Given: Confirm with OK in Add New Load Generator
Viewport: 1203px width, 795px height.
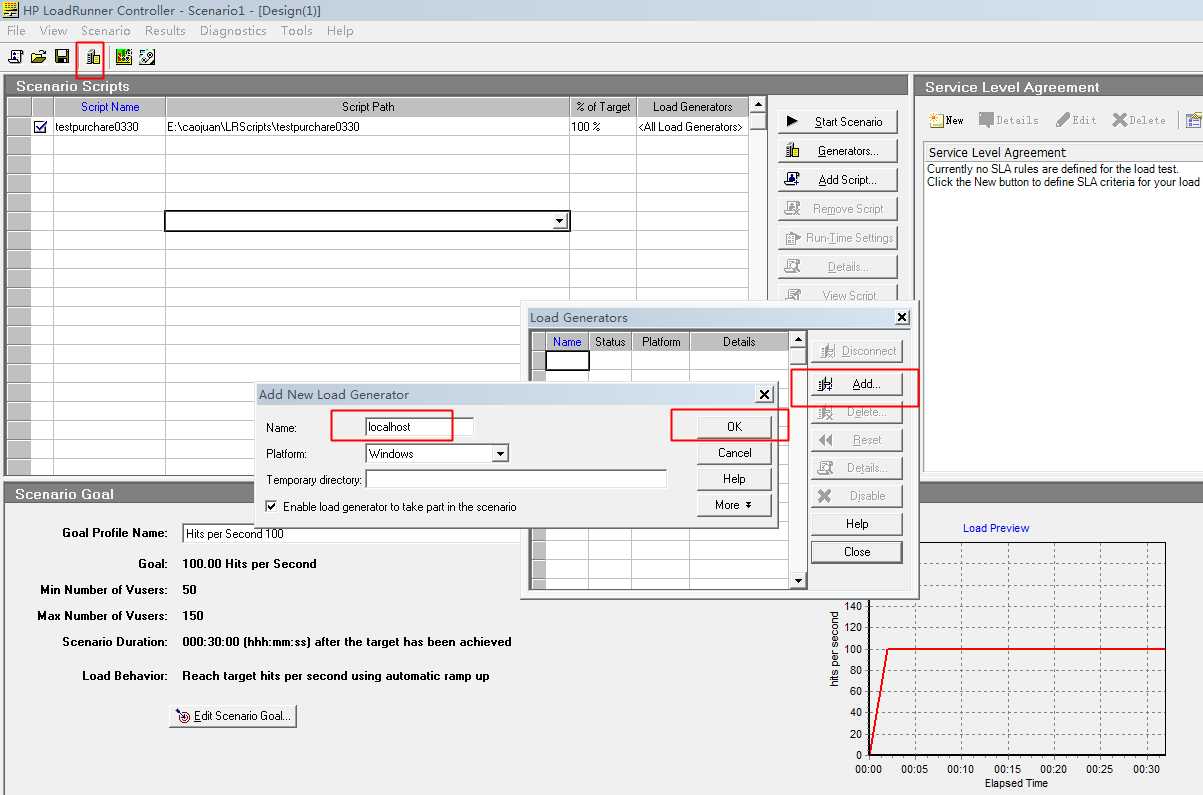Looking at the screenshot, I should pyautogui.click(x=734, y=427).
